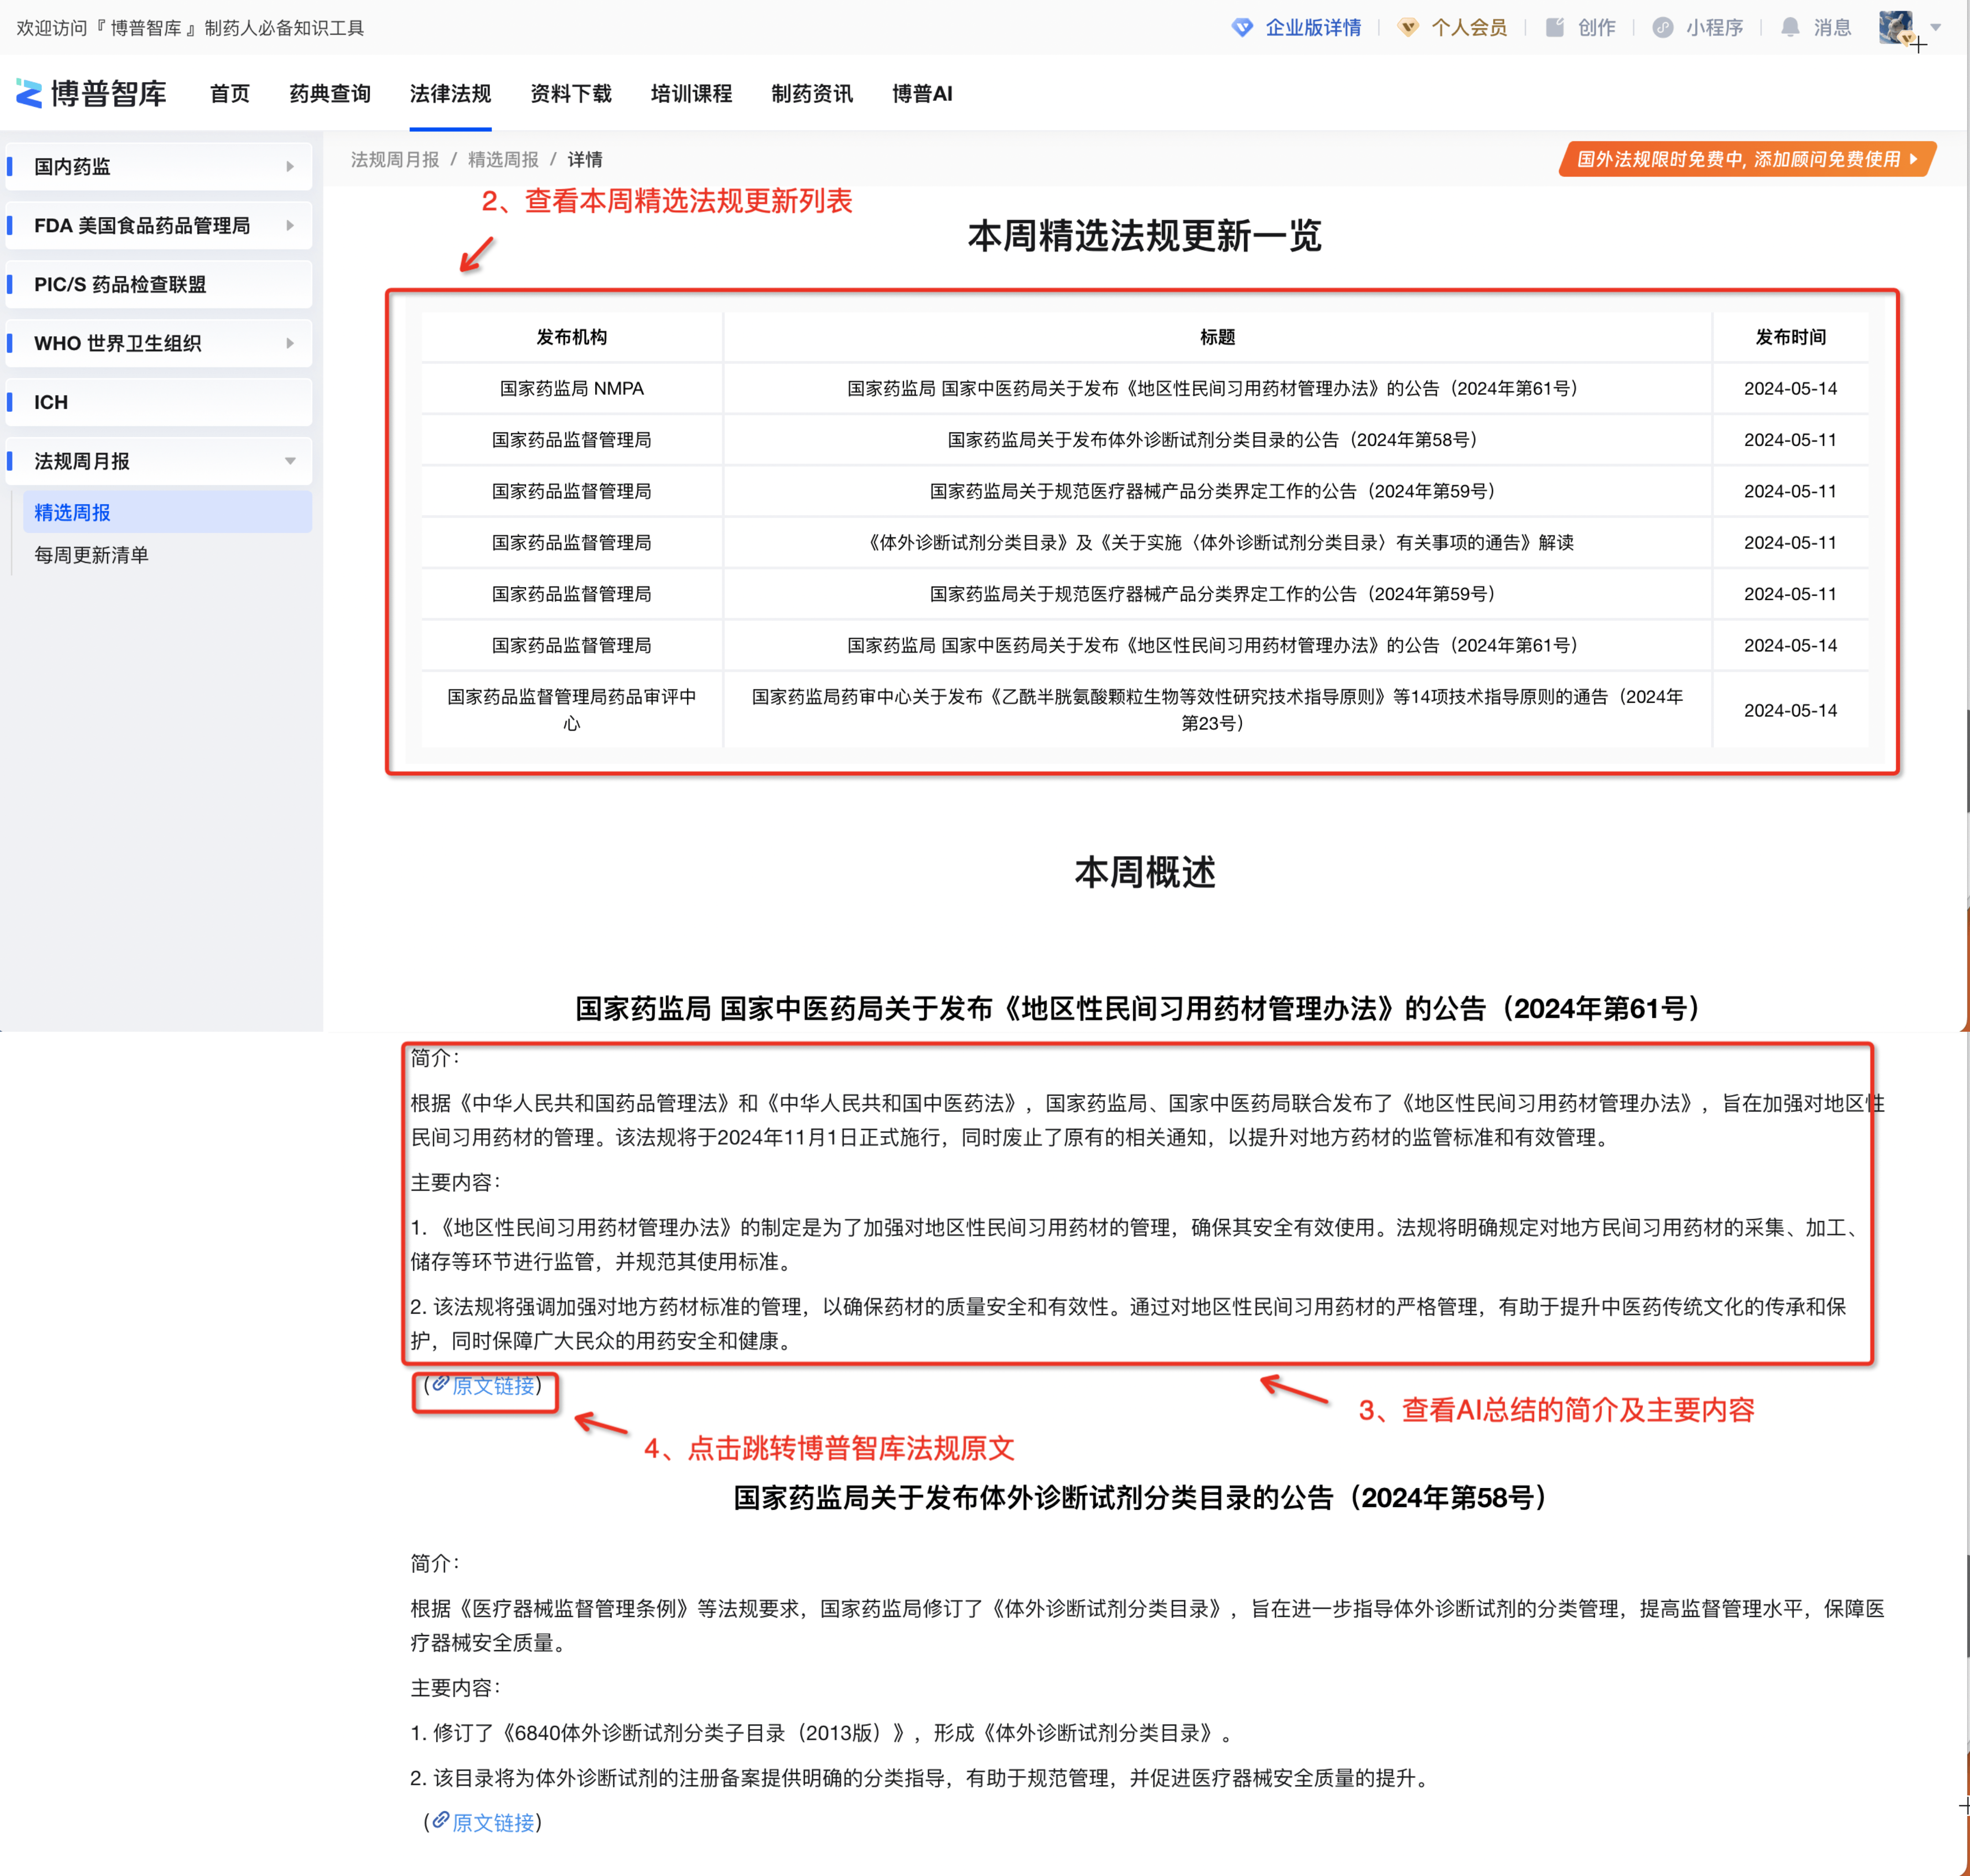Click the VIP badge icon beside 个人会员
This screenshot has width=1970, height=1876.
coord(1408,27)
